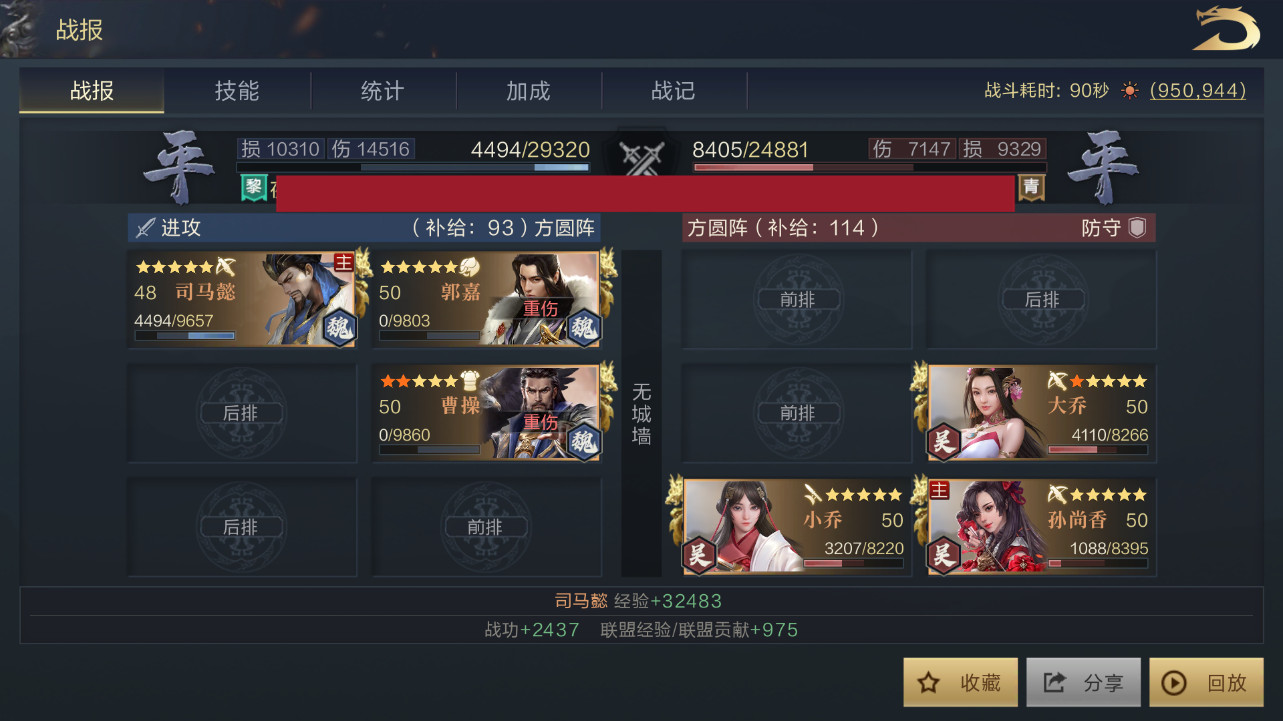
Task: Click the shield icon next to 防守
Action: click(1137, 227)
